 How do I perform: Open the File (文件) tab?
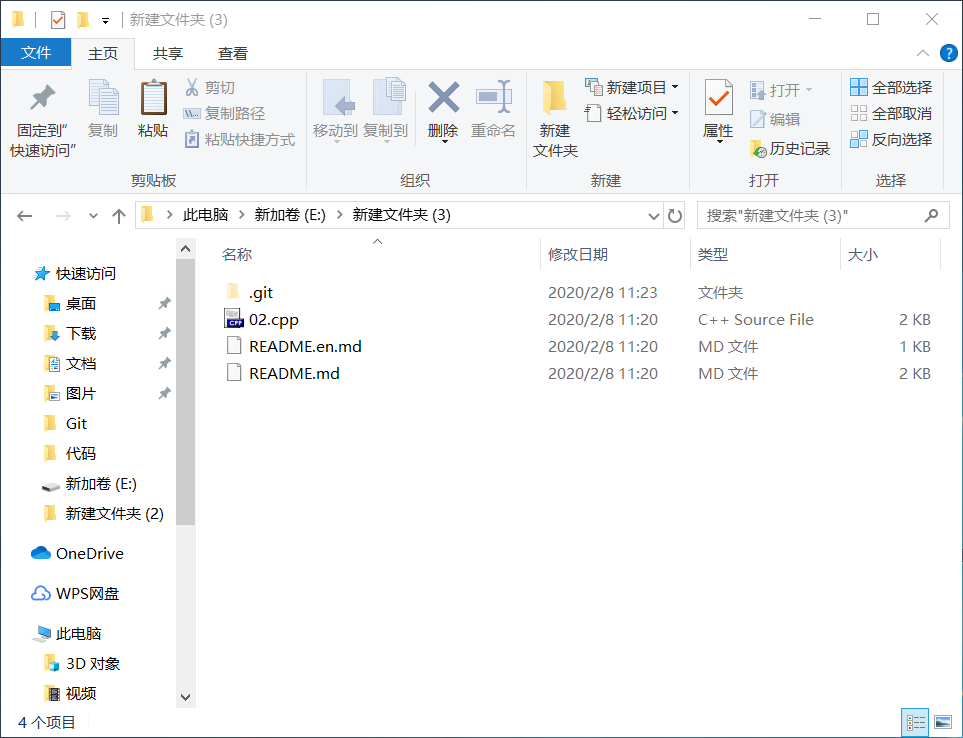[x=36, y=53]
